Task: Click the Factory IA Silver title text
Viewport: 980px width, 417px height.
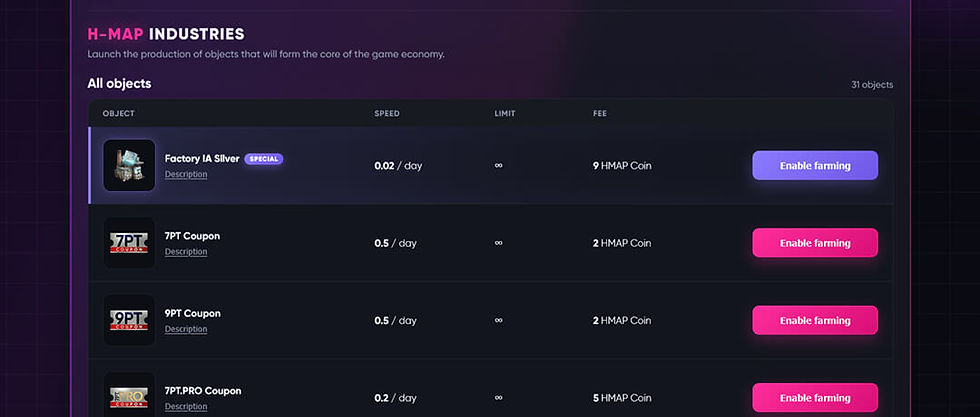Action: [202, 159]
